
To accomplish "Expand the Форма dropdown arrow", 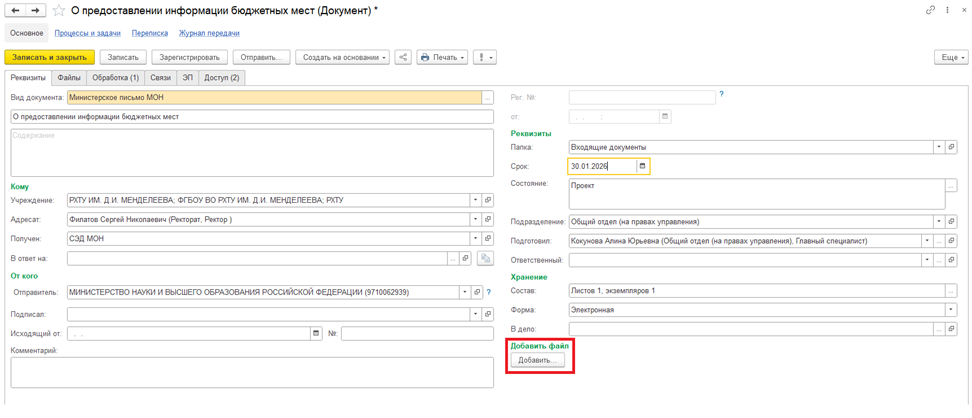I will 950,310.
